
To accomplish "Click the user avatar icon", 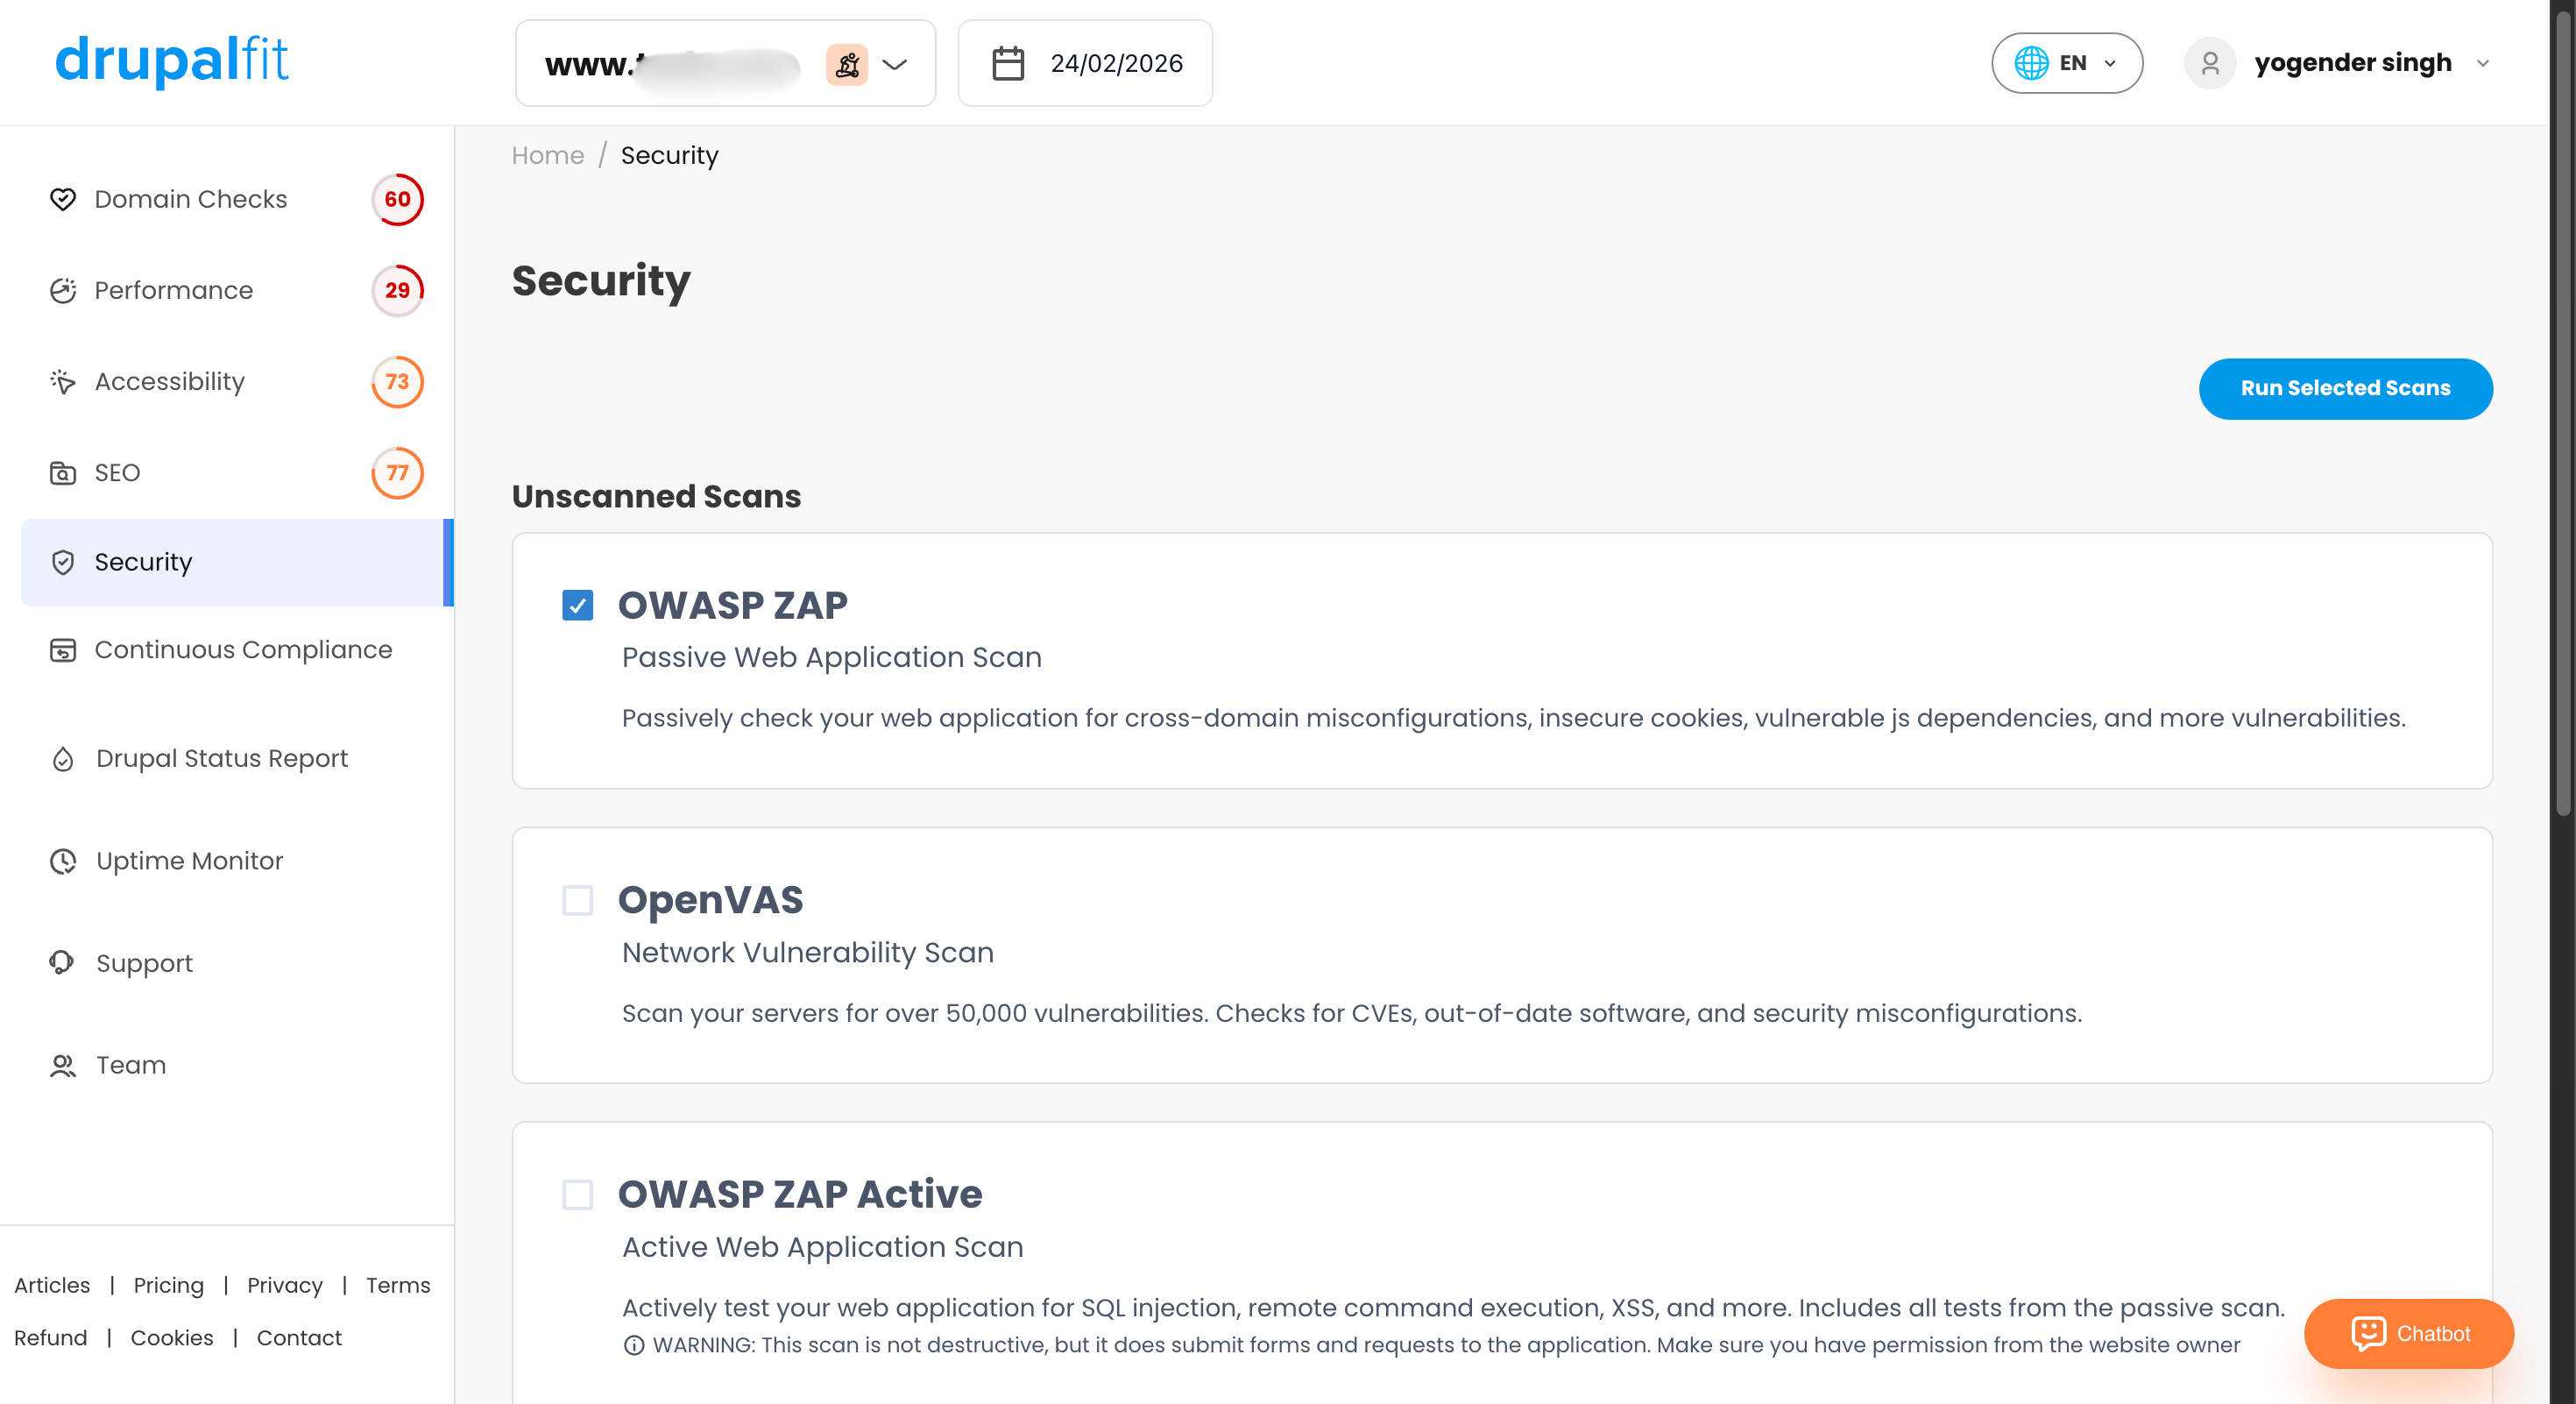I will click(x=2210, y=63).
